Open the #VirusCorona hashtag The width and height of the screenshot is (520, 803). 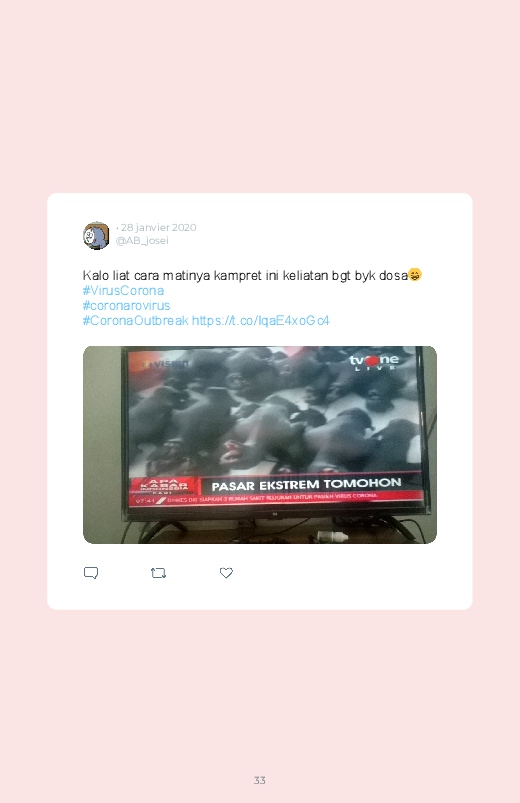tap(123, 290)
